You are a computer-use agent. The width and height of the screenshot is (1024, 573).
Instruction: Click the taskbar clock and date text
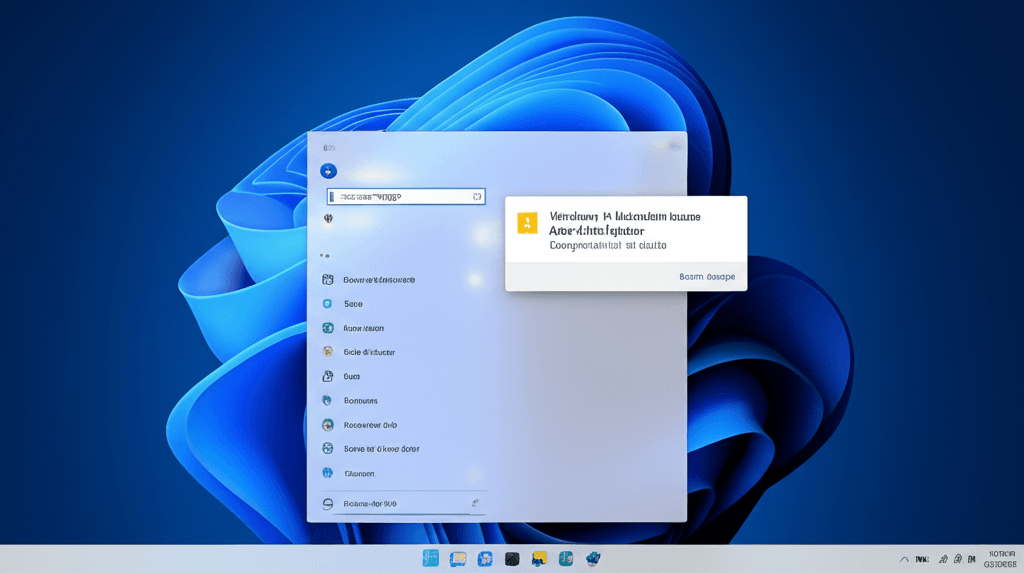[1000, 559]
